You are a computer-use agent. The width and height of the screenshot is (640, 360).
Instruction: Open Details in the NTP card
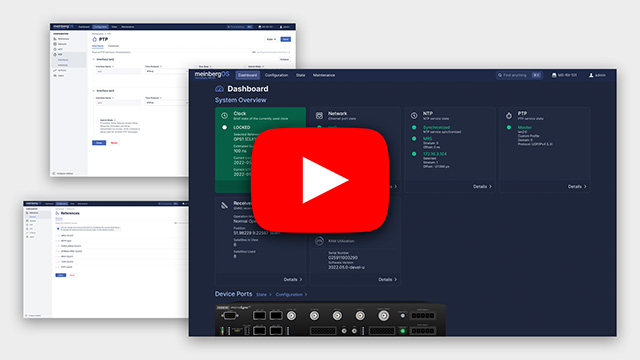click(x=482, y=187)
